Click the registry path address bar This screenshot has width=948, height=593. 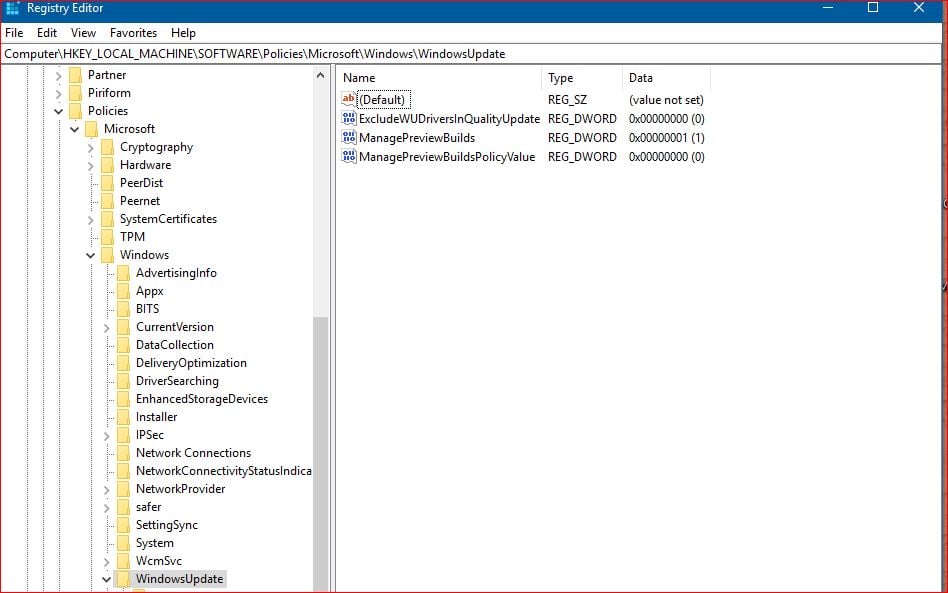(x=472, y=54)
